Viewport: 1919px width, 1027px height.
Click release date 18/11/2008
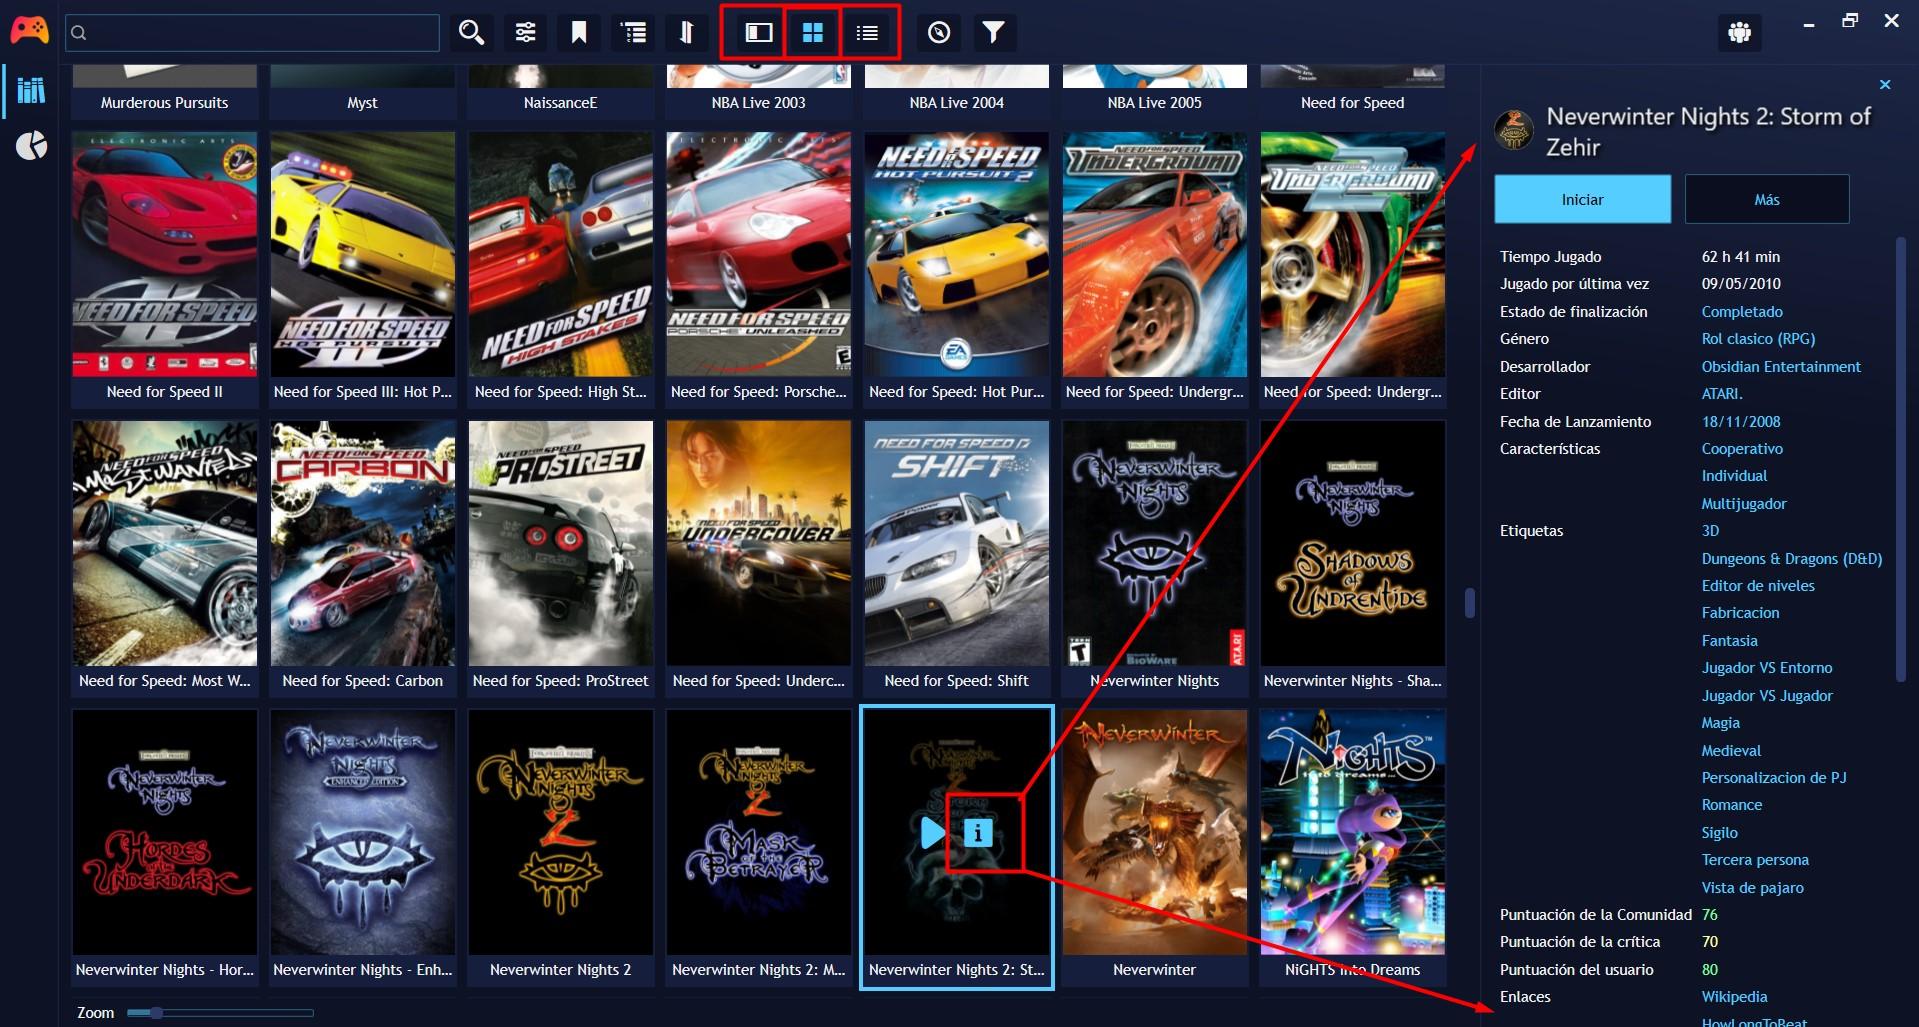[x=1741, y=422]
